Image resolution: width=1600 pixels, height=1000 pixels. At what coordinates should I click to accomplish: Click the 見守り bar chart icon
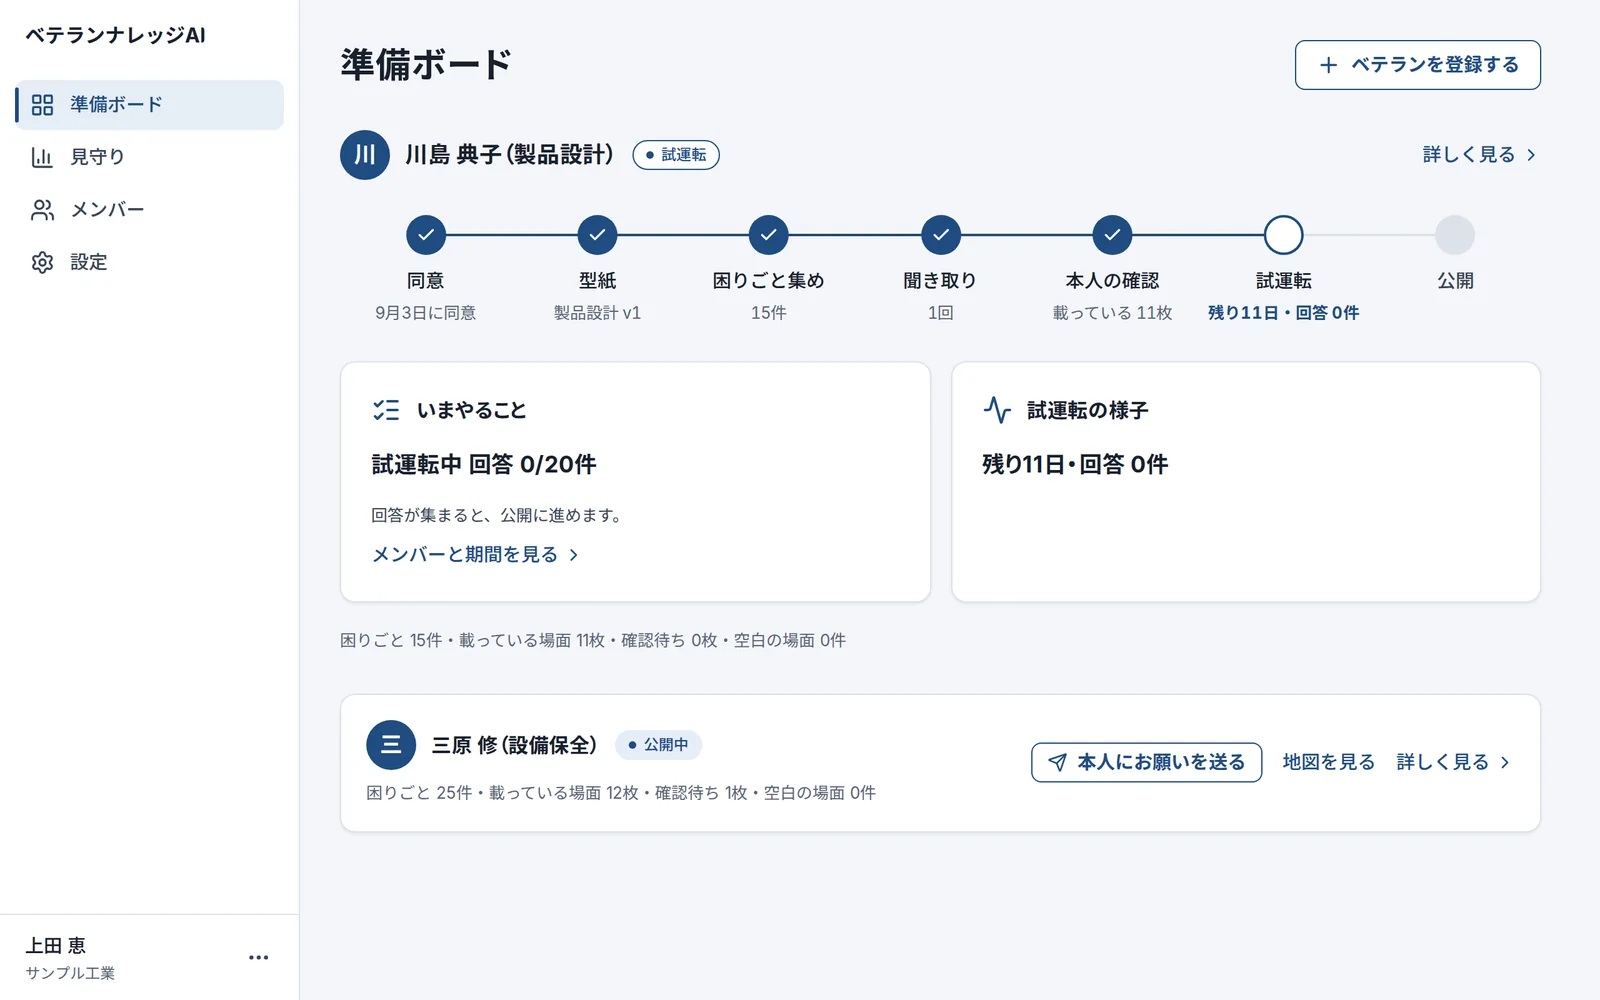(x=42, y=157)
